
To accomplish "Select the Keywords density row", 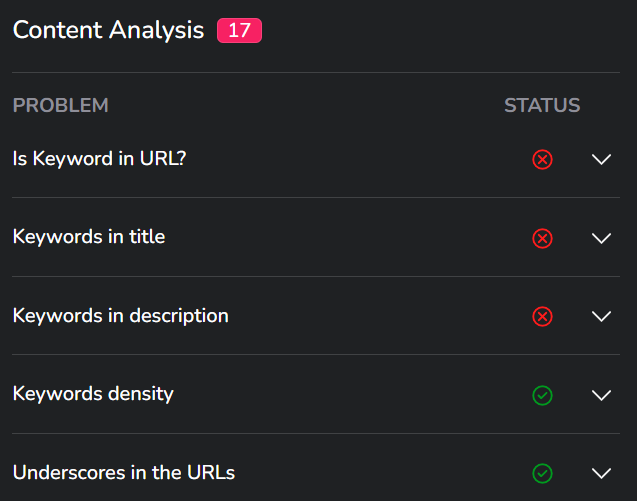I will pos(316,394).
